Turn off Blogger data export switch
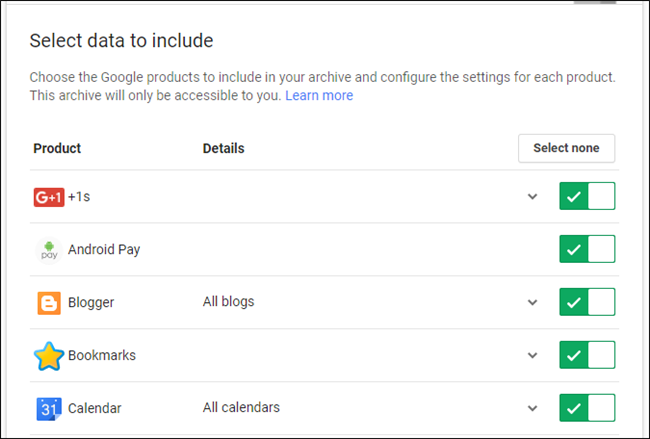Viewport: 650px width, 439px height. [587, 302]
